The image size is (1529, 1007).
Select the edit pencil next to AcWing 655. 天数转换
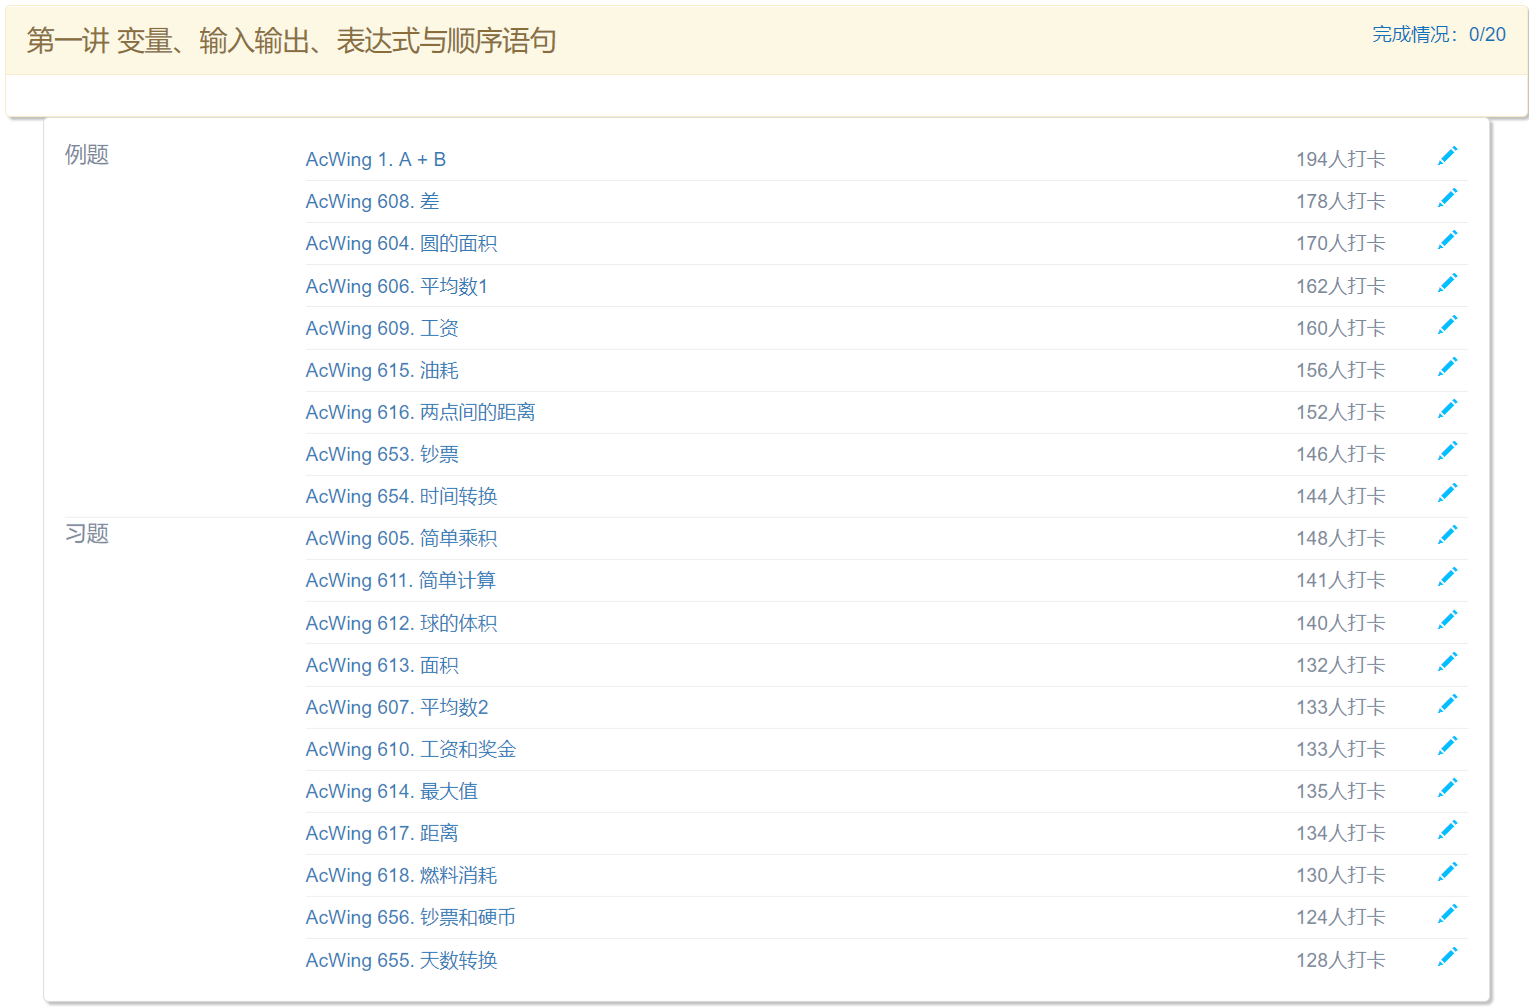1447,956
